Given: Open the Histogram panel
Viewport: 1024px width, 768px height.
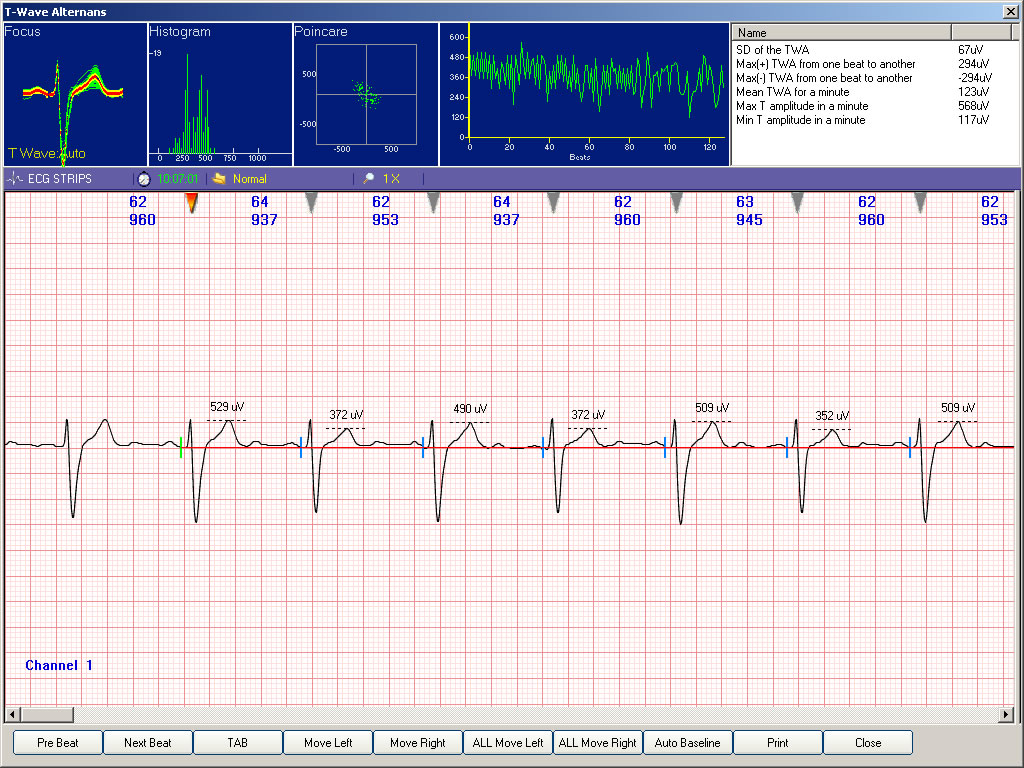Looking at the screenshot, I should 220,95.
